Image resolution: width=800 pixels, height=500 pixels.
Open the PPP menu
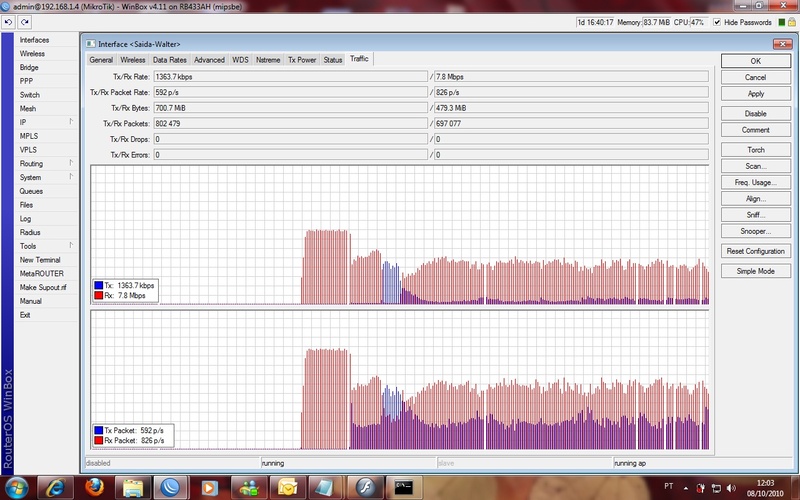click(x=26, y=81)
